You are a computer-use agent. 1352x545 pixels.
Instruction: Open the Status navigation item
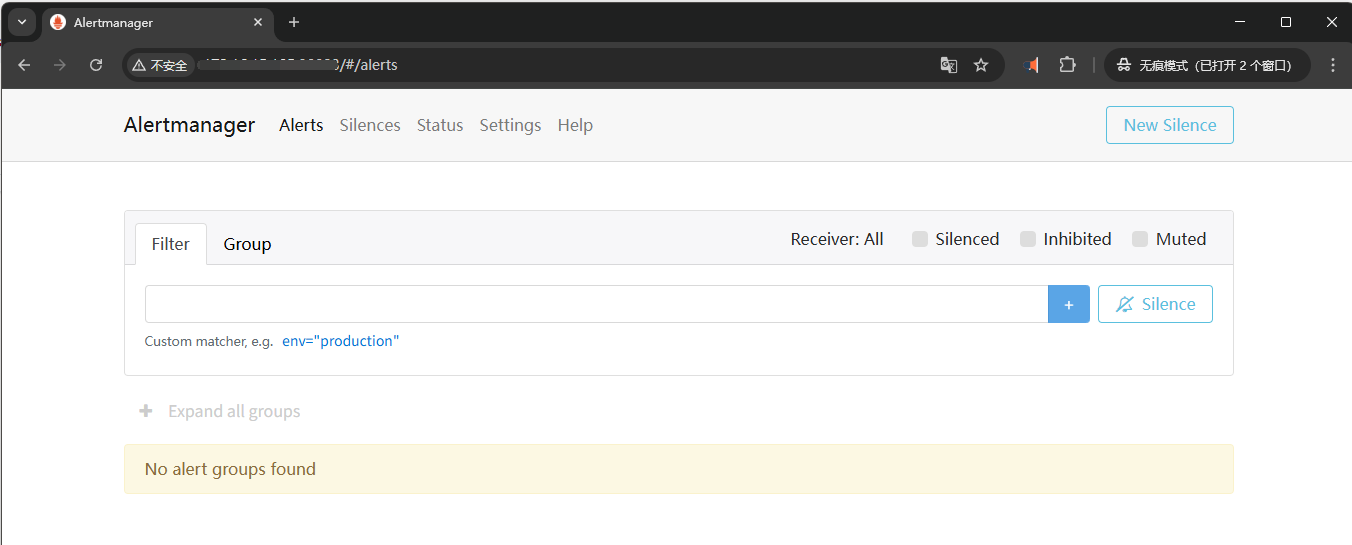pyautogui.click(x=440, y=125)
